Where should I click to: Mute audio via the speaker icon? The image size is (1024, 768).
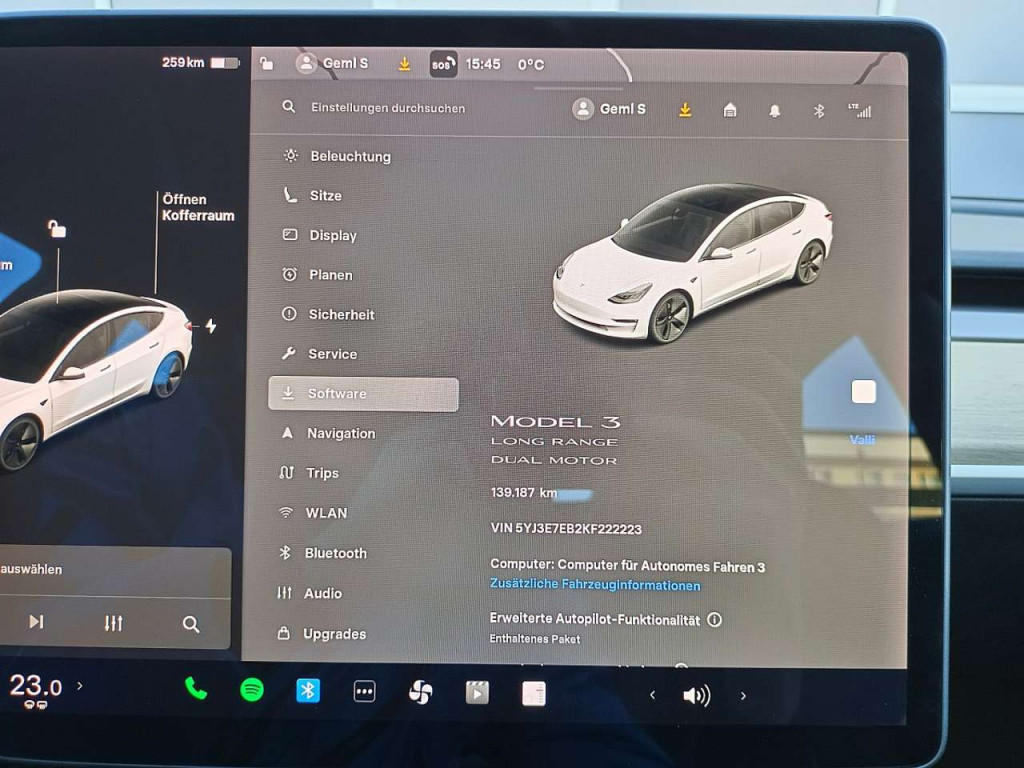tap(696, 696)
